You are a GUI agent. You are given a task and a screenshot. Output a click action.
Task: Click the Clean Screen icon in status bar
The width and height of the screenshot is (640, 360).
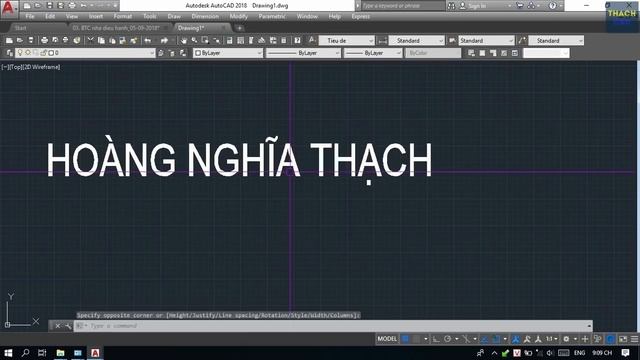click(x=623, y=339)
